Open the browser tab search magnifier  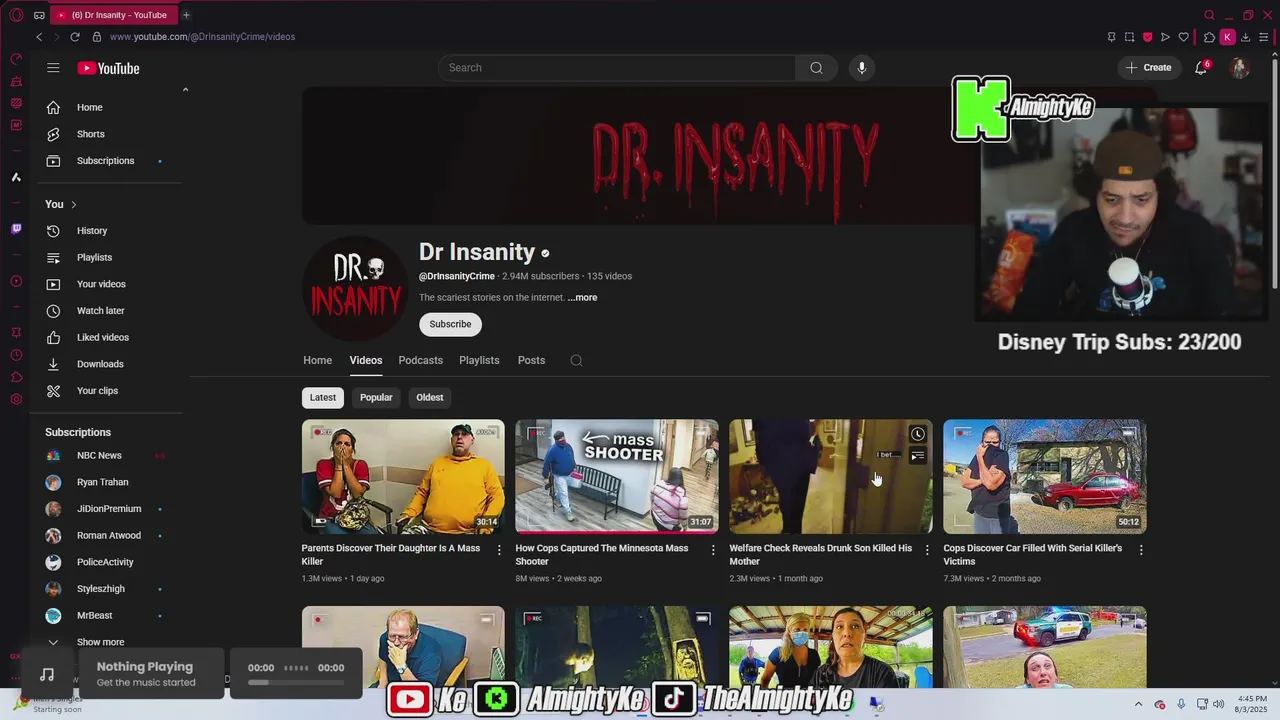click(x=1209, y=15)
